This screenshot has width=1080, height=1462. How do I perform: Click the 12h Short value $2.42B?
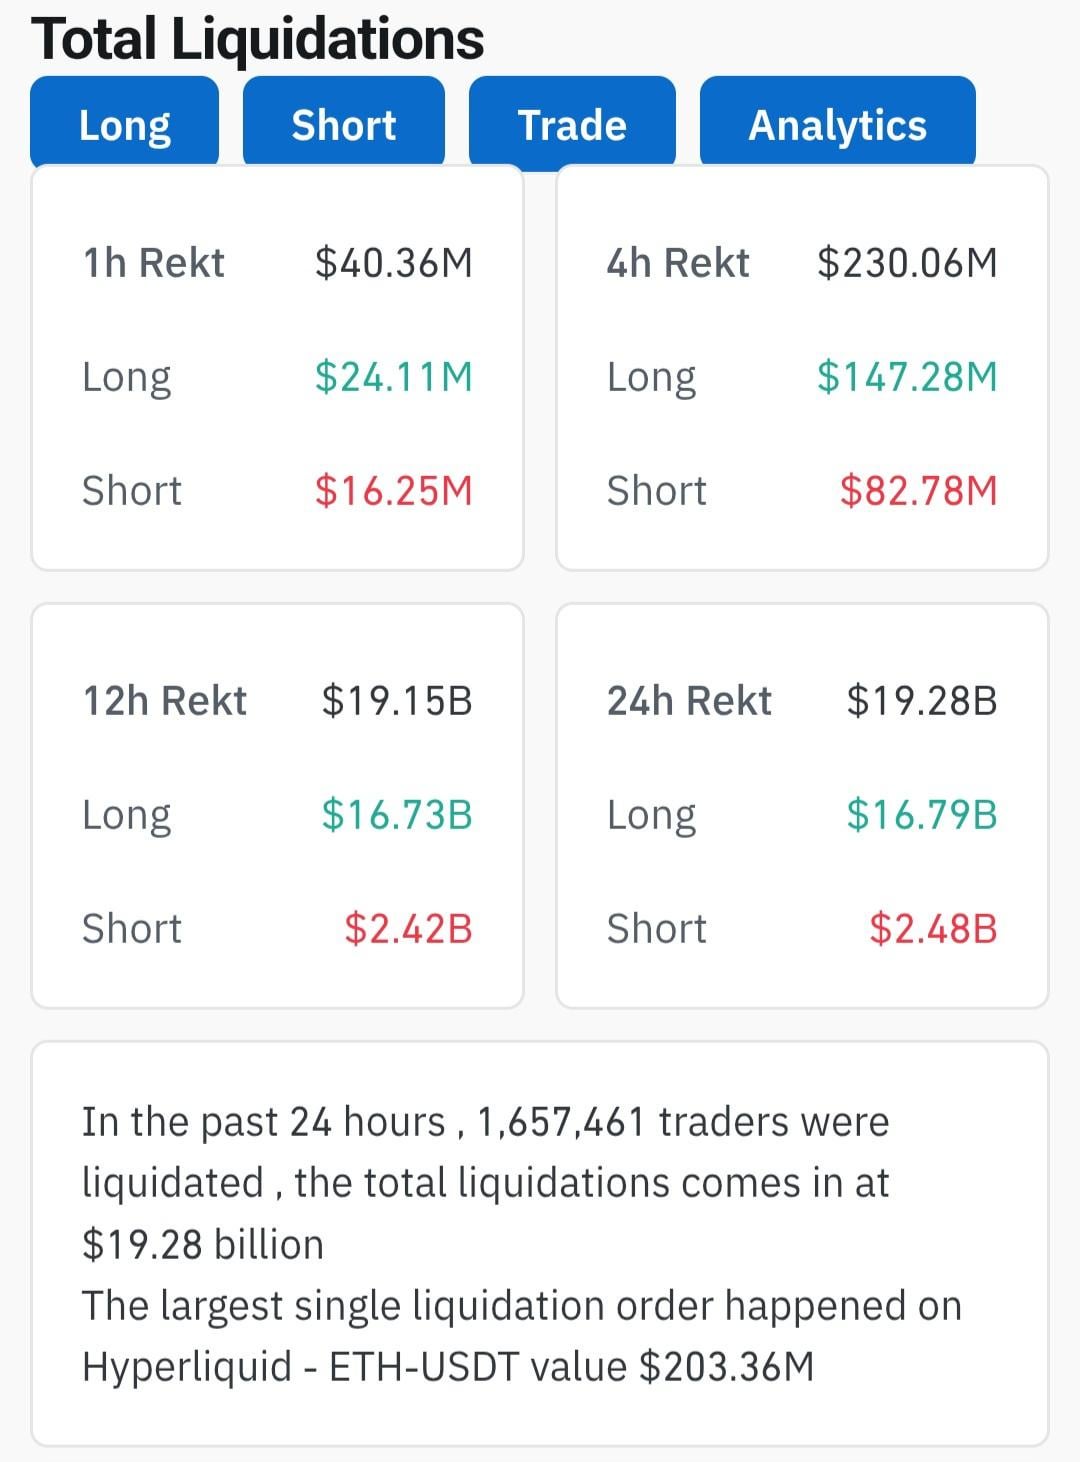click(408, 929)
